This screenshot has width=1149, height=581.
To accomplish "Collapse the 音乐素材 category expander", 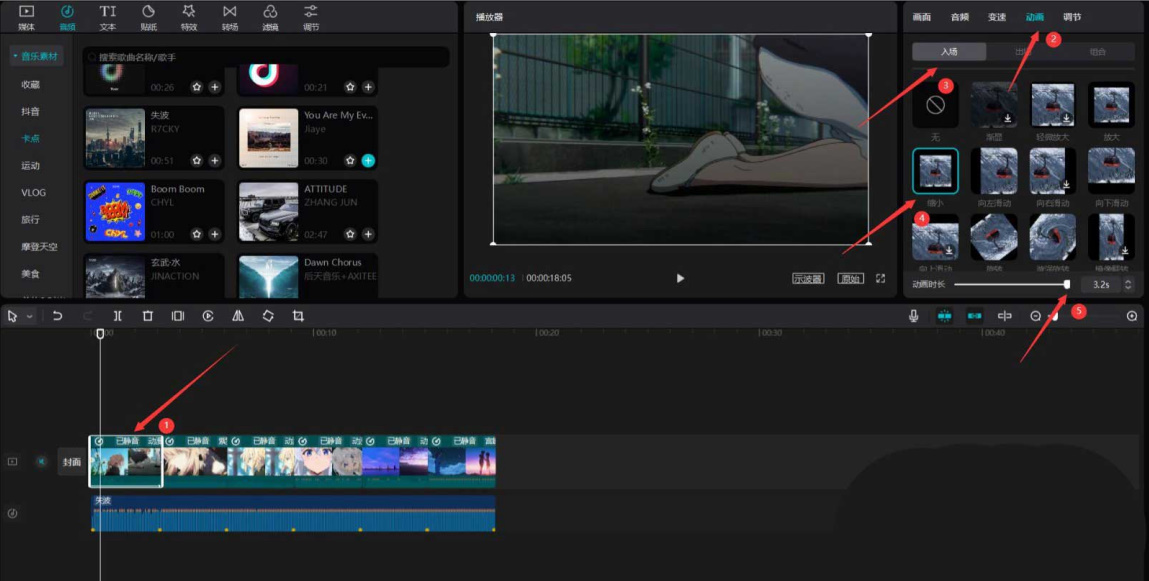I will (x=15, y=57).
